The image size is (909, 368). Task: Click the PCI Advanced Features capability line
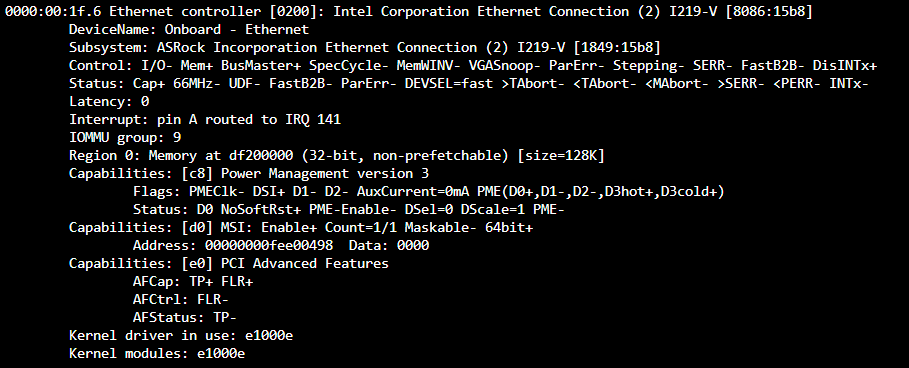click(229, 264)
